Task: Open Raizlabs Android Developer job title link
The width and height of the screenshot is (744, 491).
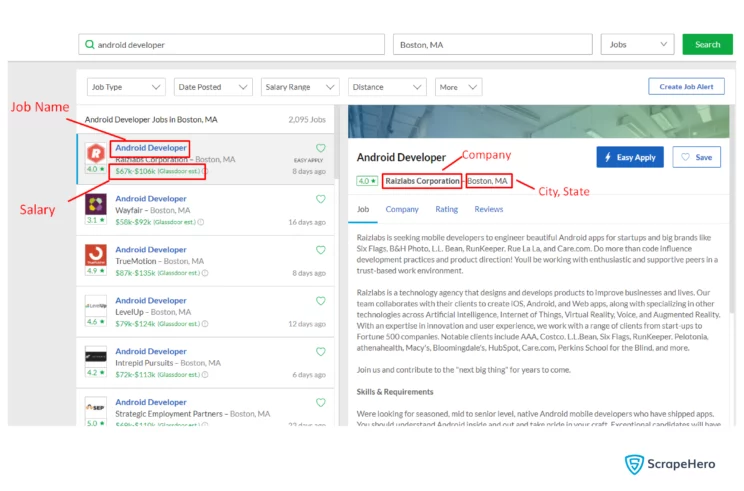Action: point(151,148)
